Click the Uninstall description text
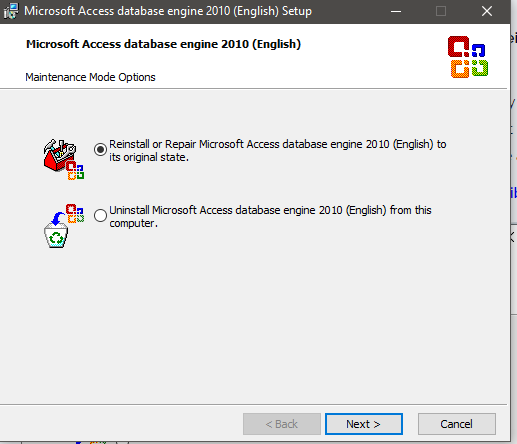Screen dimensions: 517x444 (x=270, y=216)
